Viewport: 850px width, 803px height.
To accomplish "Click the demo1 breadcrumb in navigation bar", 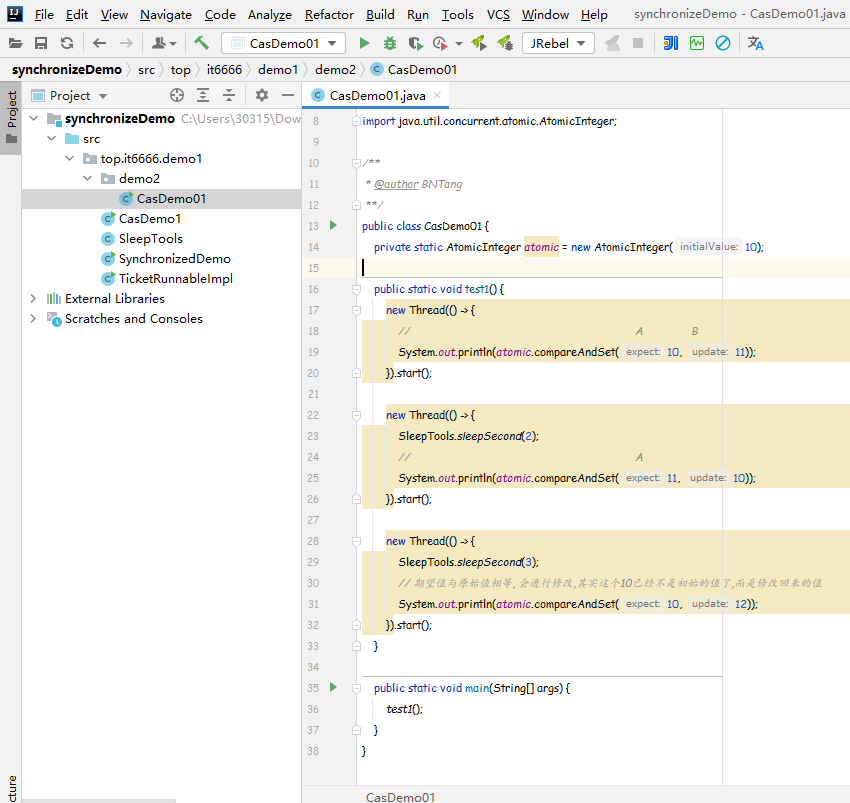I will tap(277, 69).
